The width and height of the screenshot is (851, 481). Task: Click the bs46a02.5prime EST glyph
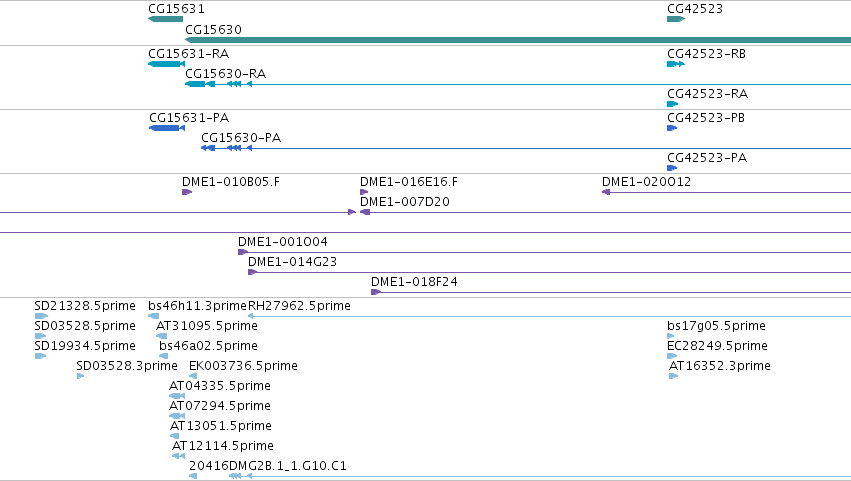(163, 356)
